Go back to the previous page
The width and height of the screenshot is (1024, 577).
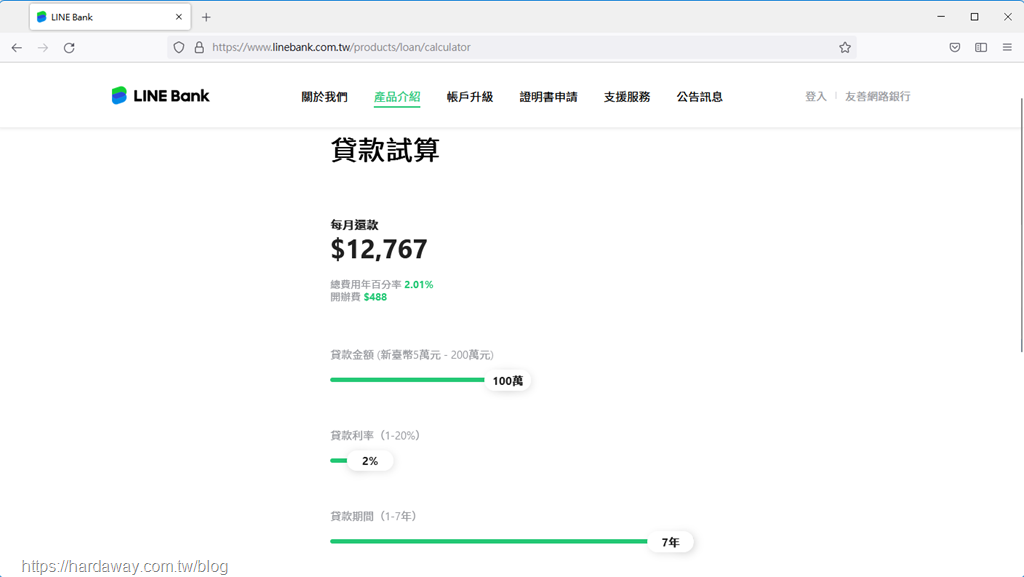click(17, 48)
